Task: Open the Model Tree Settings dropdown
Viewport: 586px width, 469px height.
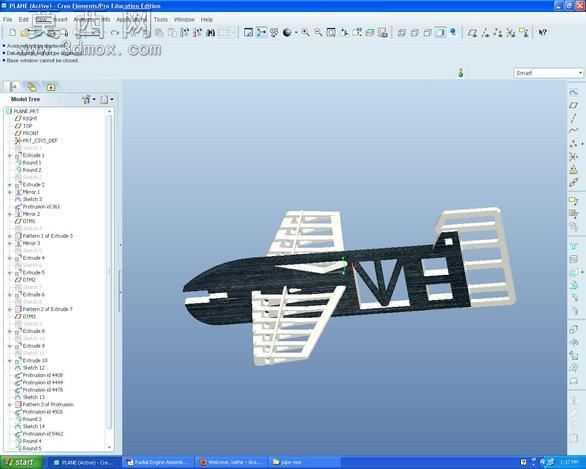Action: point(107,99)
